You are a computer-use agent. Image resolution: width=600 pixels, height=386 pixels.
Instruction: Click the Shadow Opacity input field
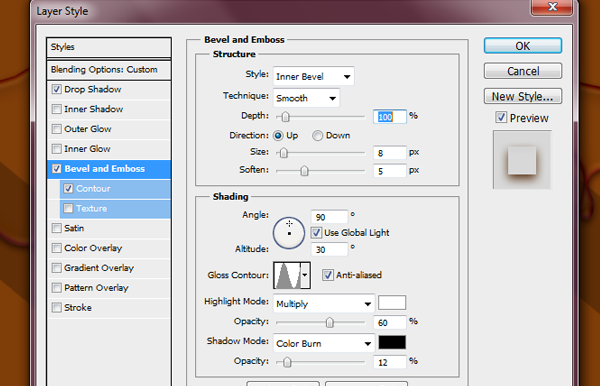pos(390,362)
